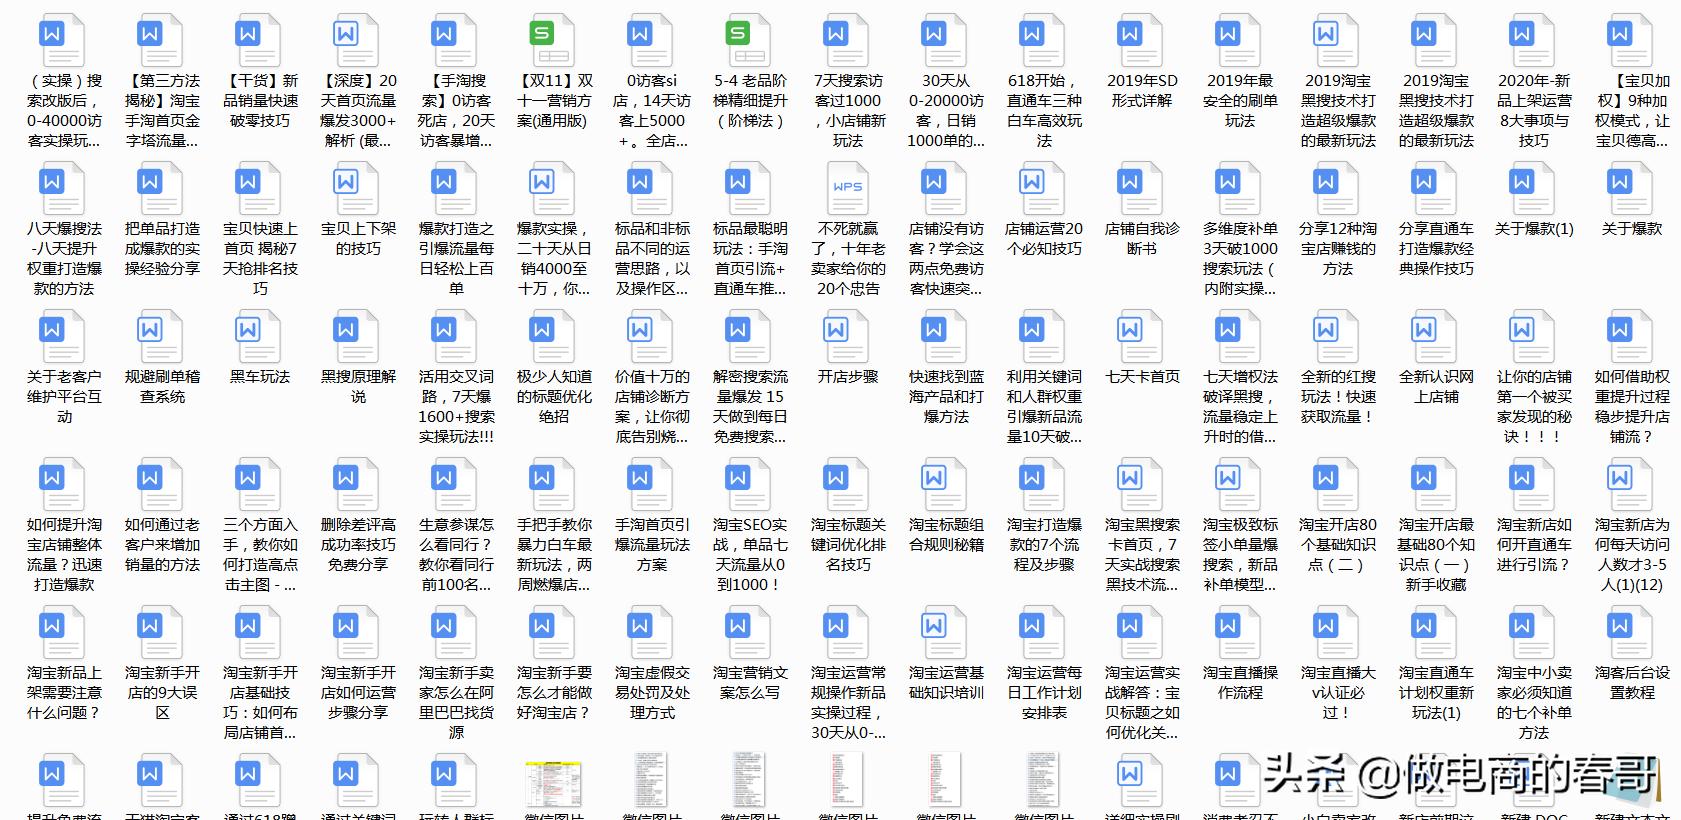The width and height of the screenshot is (1681, 820).
Task: Click file name 如何借助权重提升过程稳步提升店铺流?
Action: tap(1632, 407)
